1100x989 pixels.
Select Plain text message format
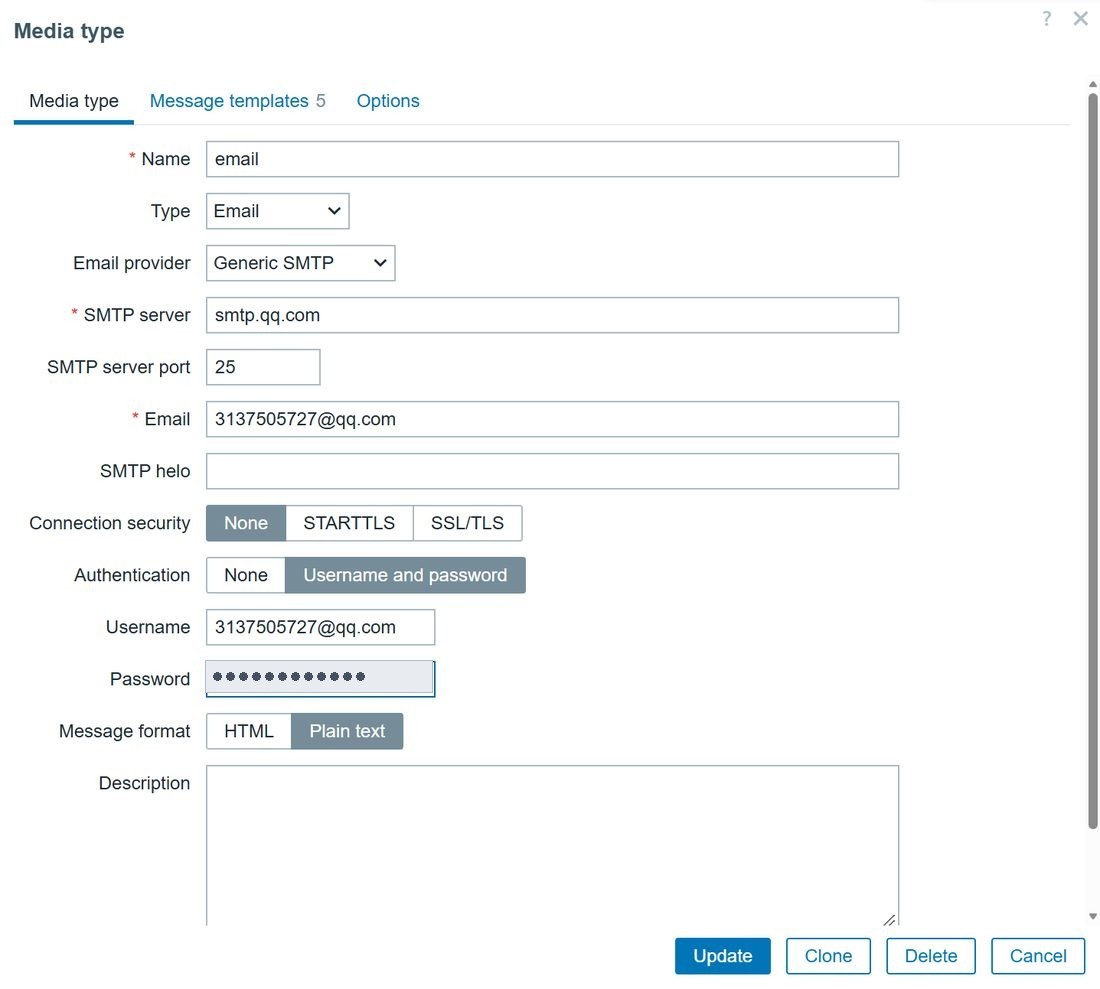coord(347,731)
